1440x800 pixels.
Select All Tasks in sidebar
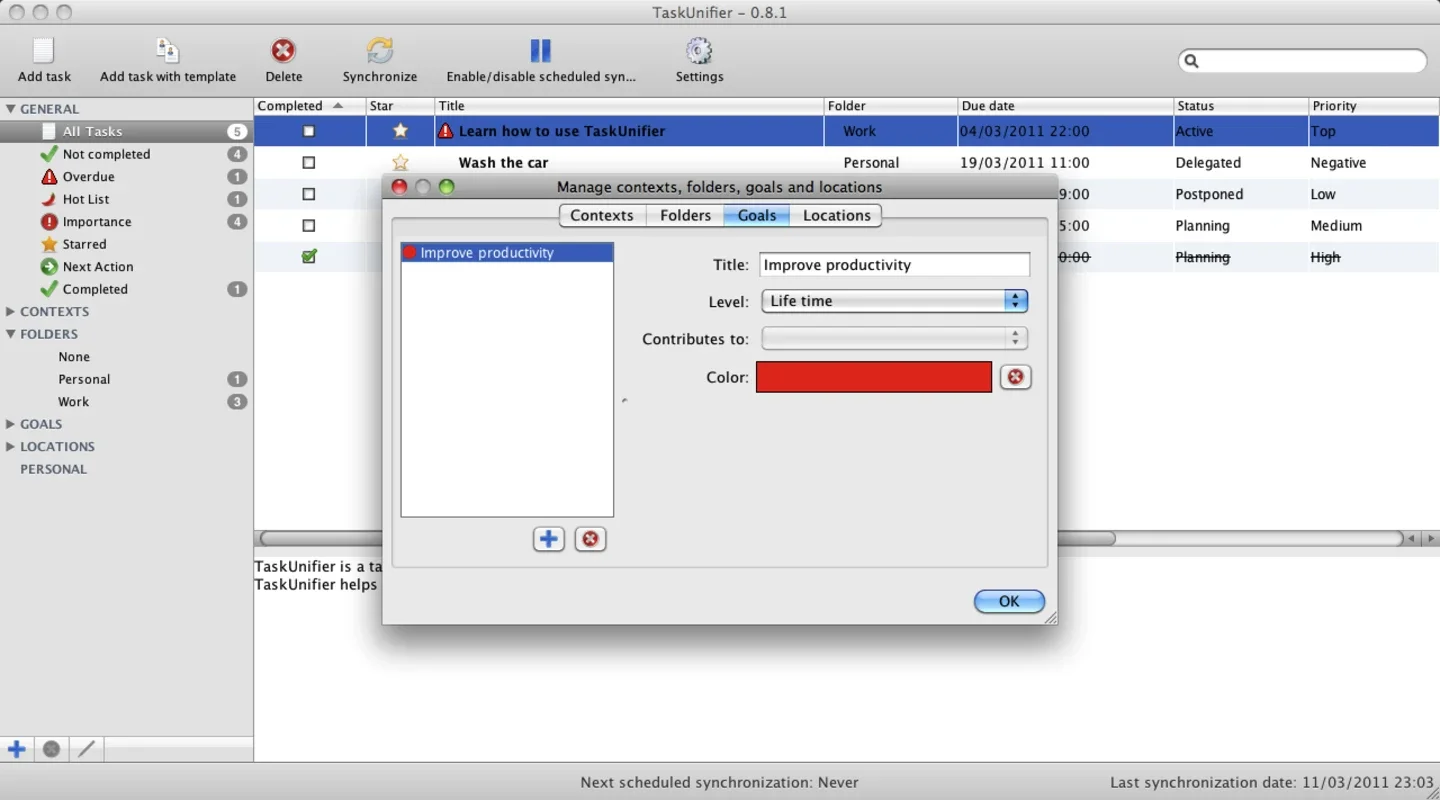[x=126, y=131]
